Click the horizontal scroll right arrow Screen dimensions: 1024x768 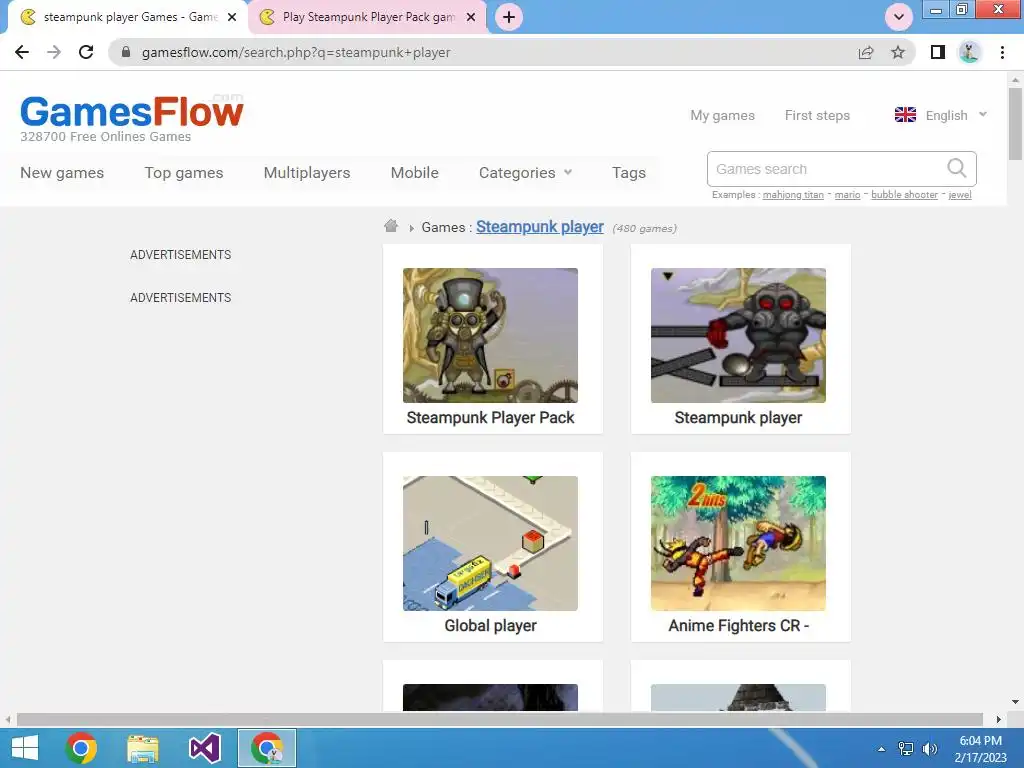(x=999, y=719)
